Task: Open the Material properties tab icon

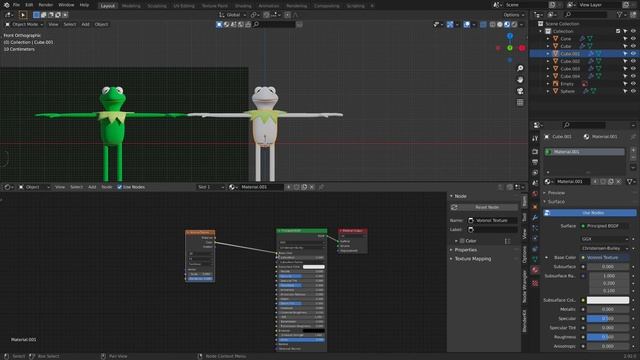Action: click(x=535, y=270)
